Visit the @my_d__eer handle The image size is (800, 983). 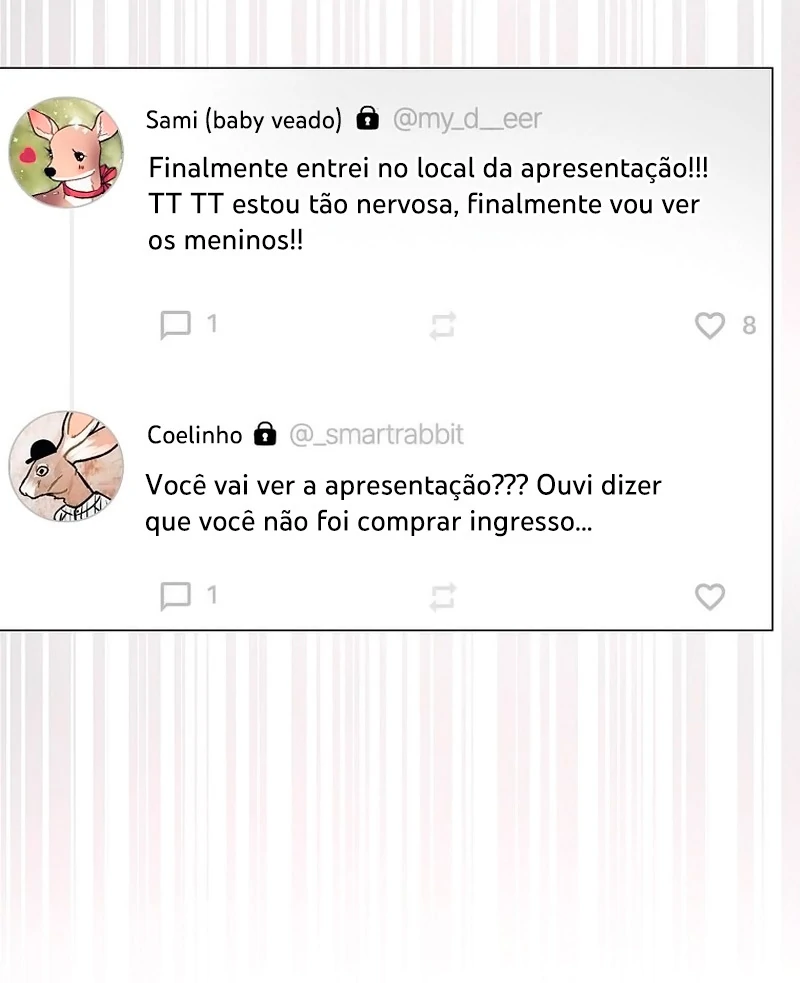[467, 118]
